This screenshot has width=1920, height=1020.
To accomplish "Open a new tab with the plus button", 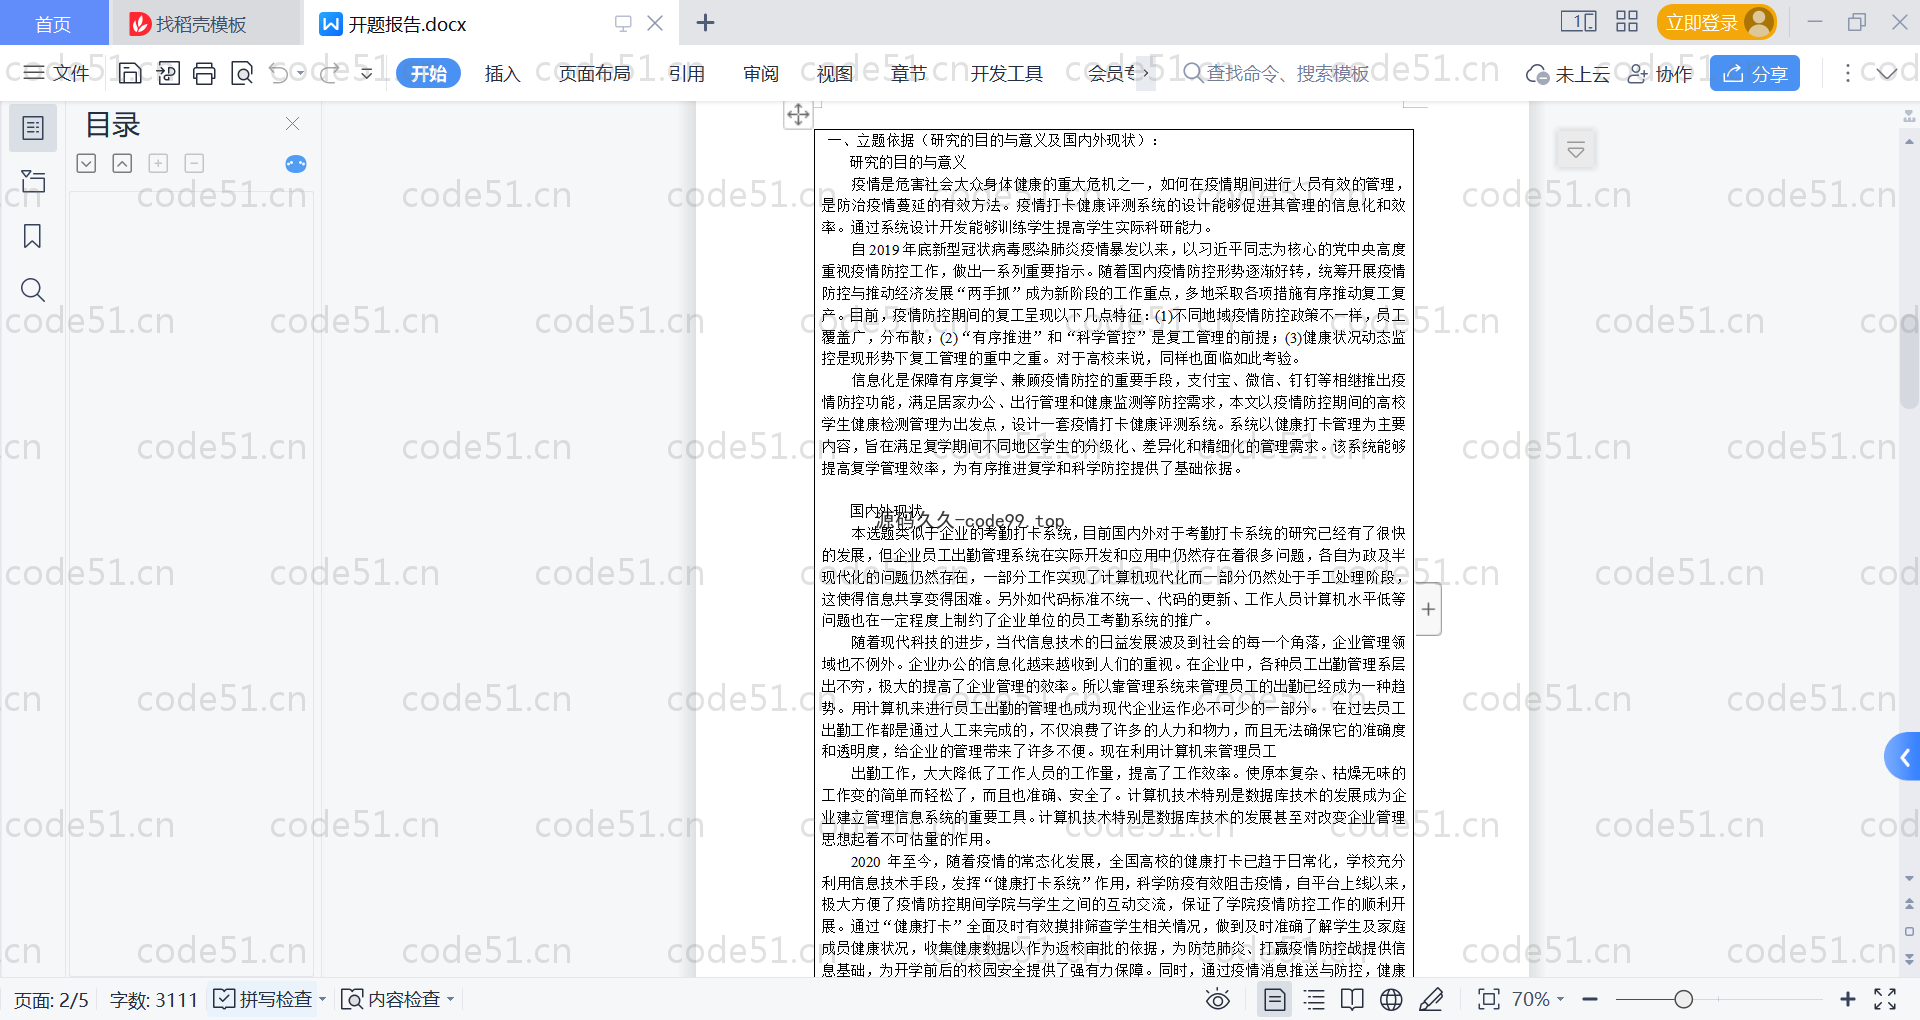I will (x=705, y=22).
